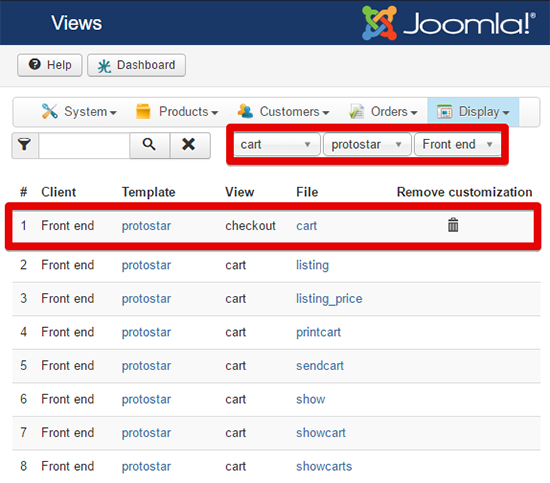
Task: Expand the cart view type dropdown
Action: 276,144
